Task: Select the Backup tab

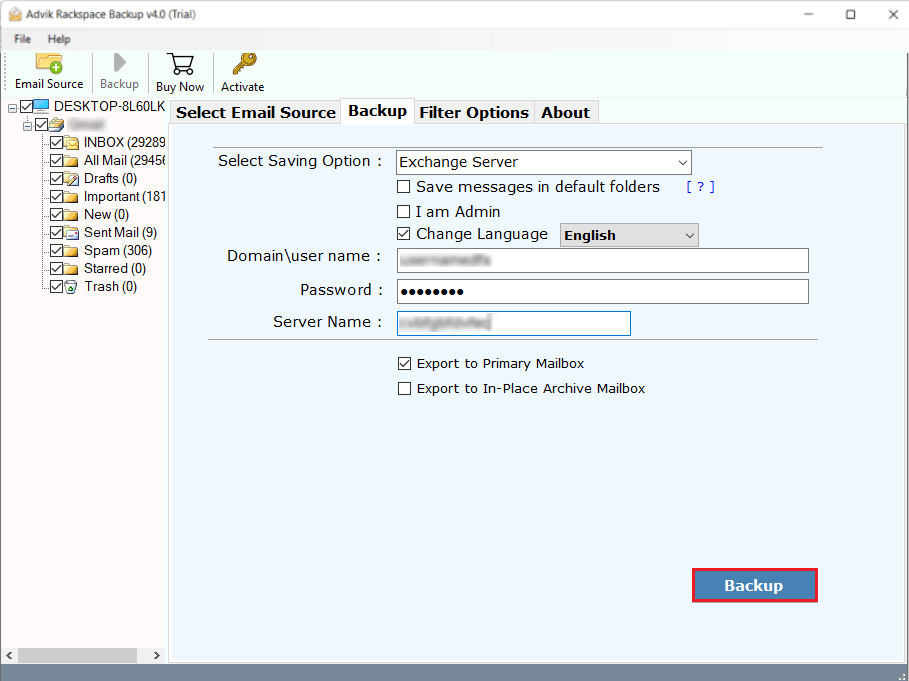Action: pyautogui.click(x=377, y=111)
